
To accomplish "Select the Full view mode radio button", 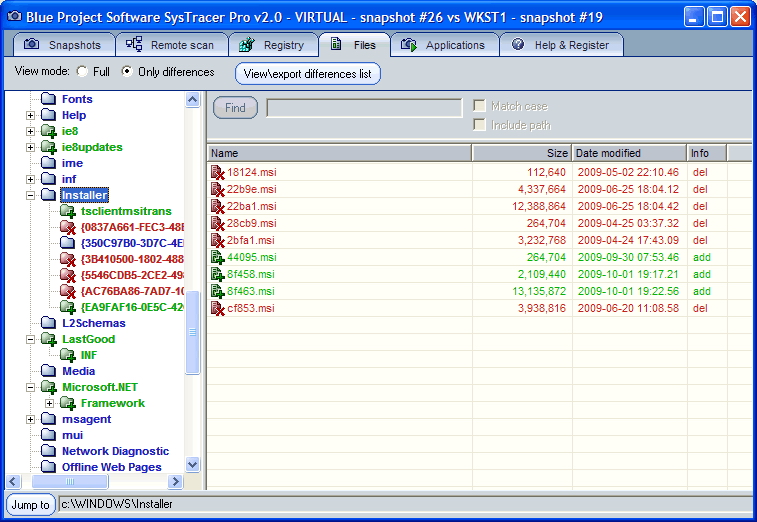I will (82, 72).
